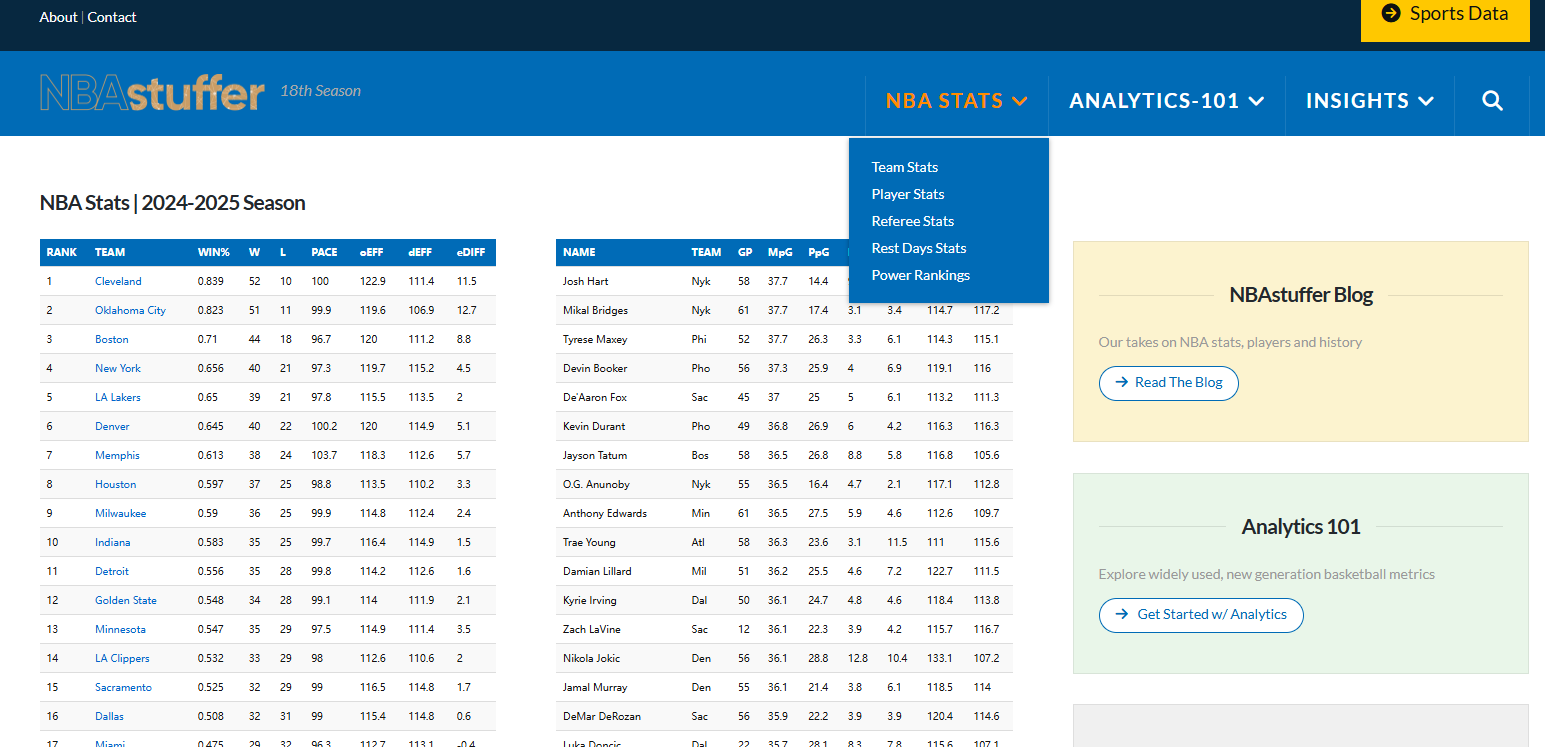The width and height of the screenshot is (1545, 747).
Task: Click the Kevin Durant name cell
Action: (594, 427)
